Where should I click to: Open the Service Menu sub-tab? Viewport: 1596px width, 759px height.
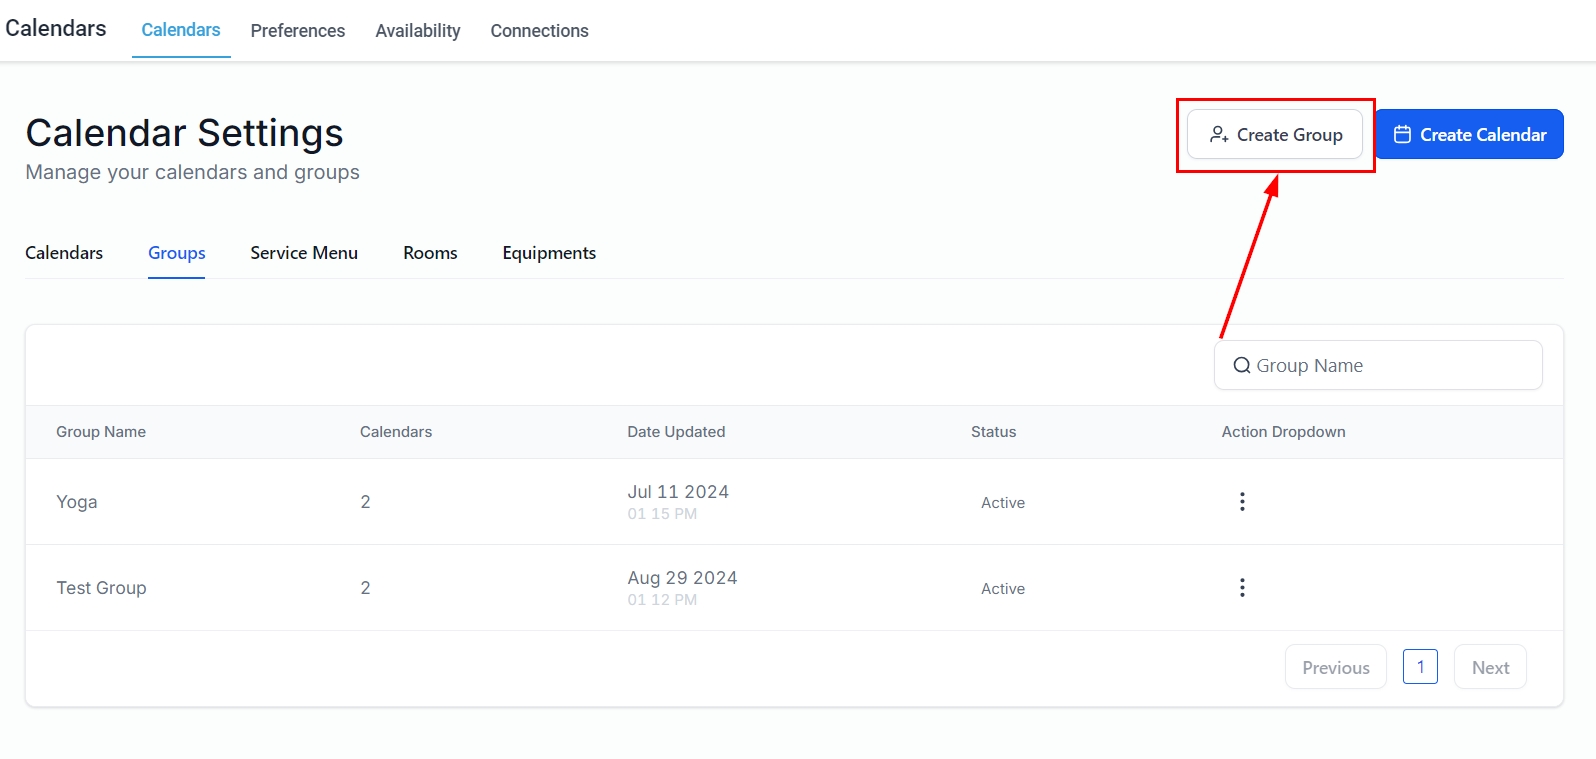(304, 253)
